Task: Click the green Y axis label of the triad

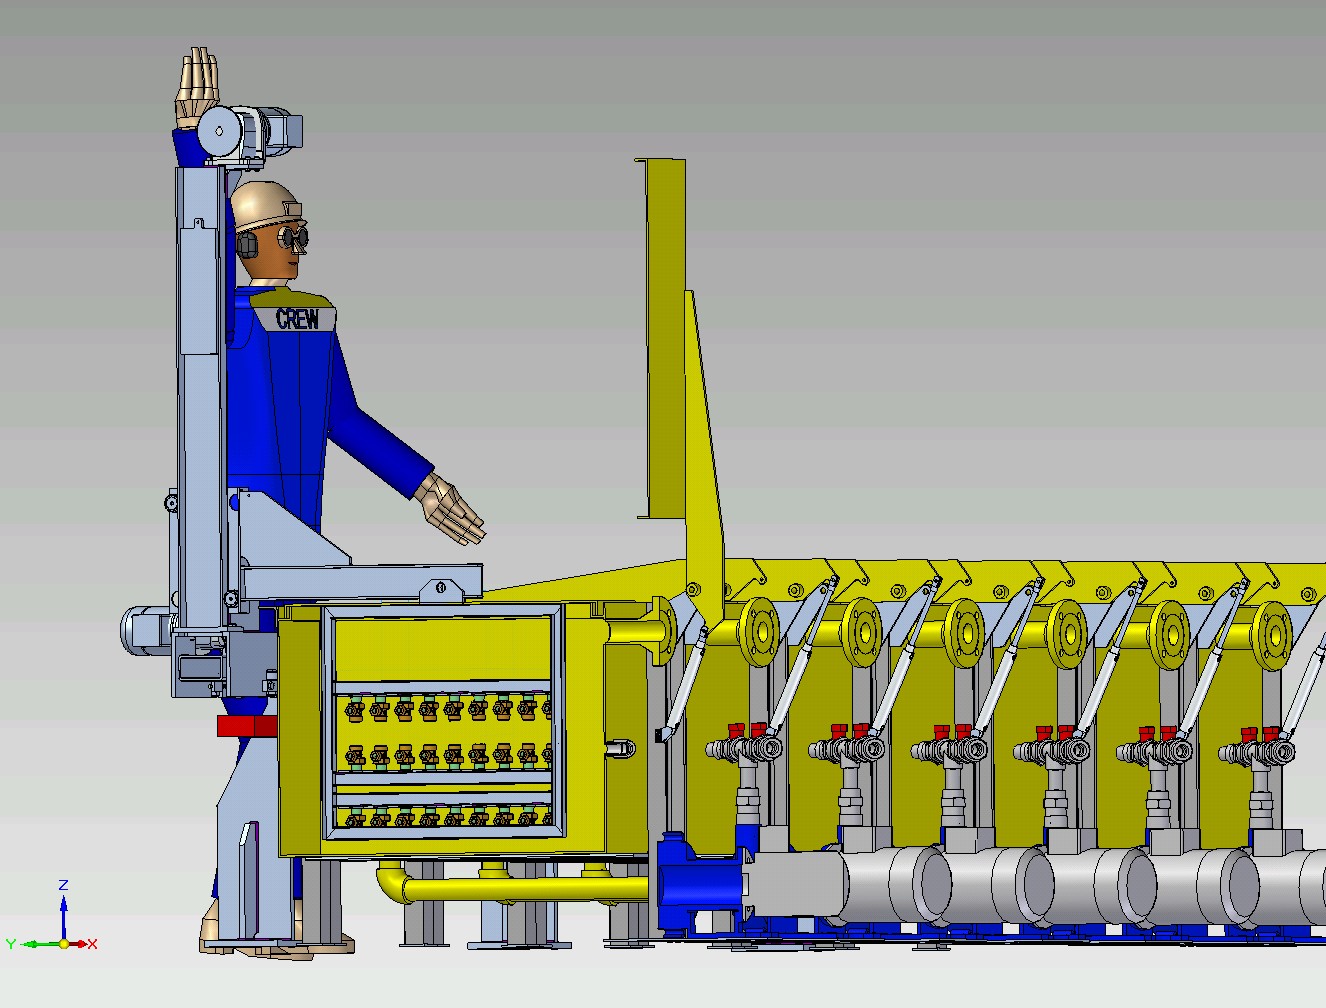Action: point(11,944)
